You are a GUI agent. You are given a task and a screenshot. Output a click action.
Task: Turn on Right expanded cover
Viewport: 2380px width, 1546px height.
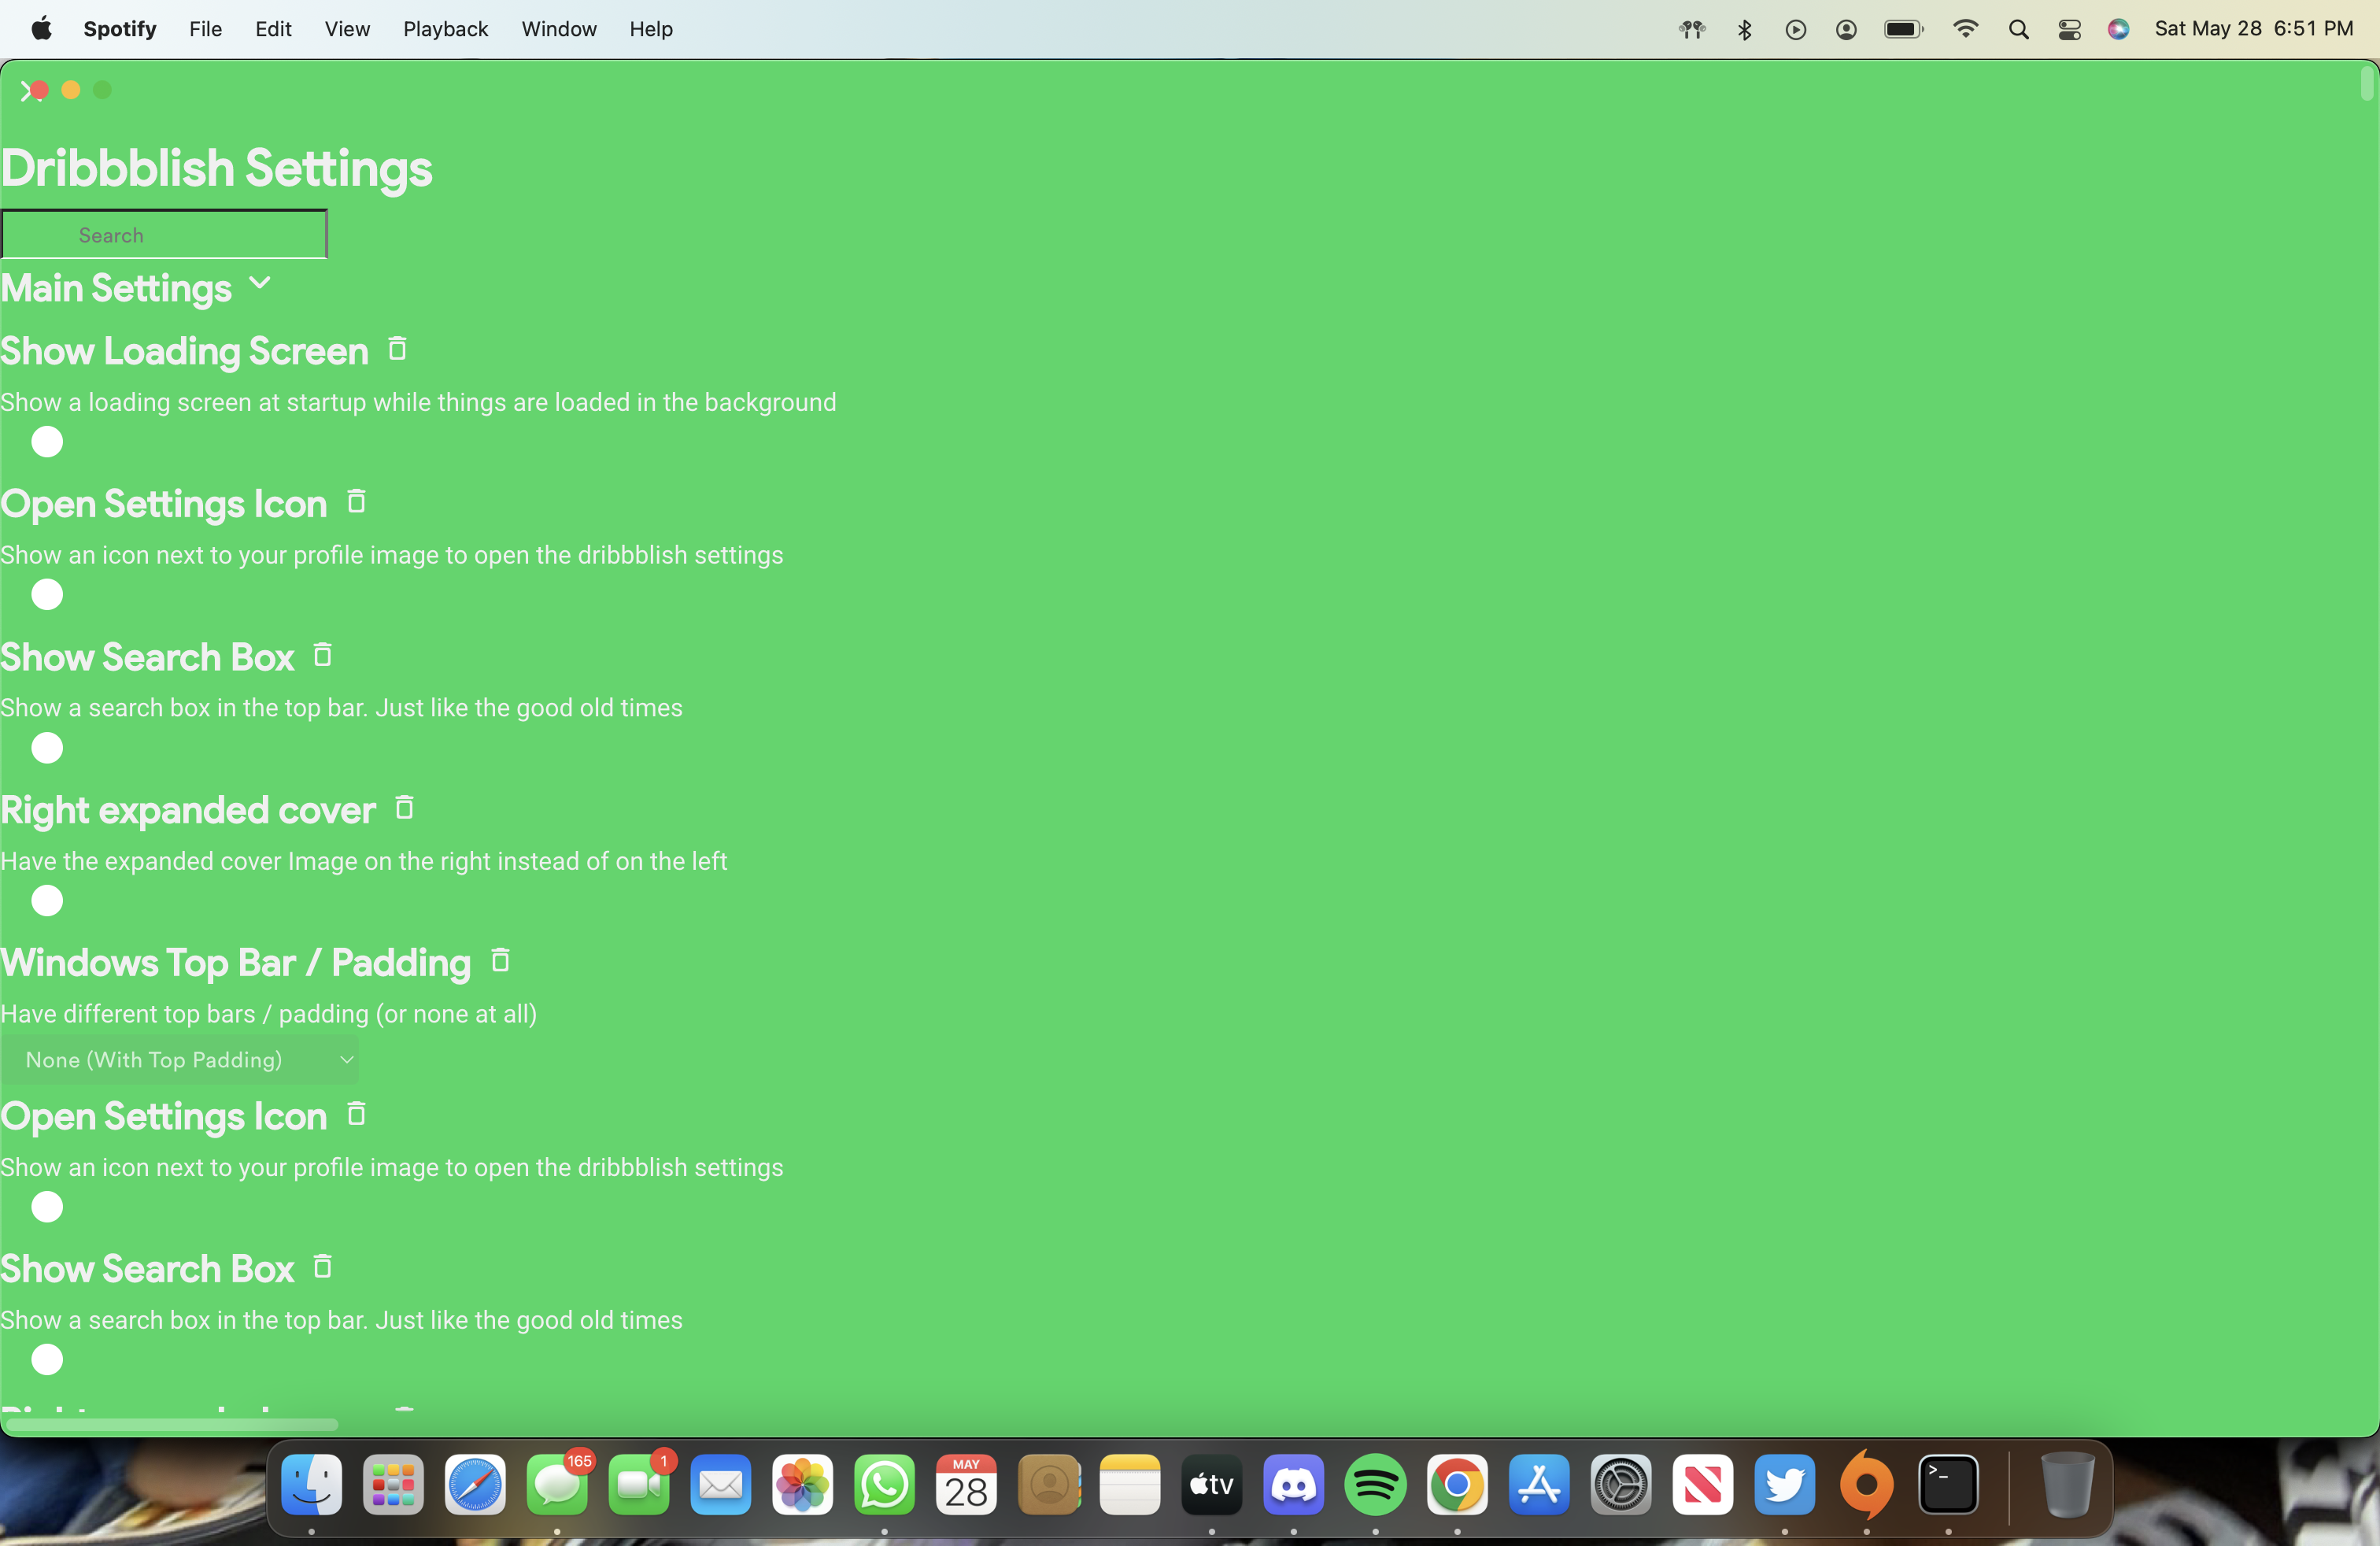point(46,901)
